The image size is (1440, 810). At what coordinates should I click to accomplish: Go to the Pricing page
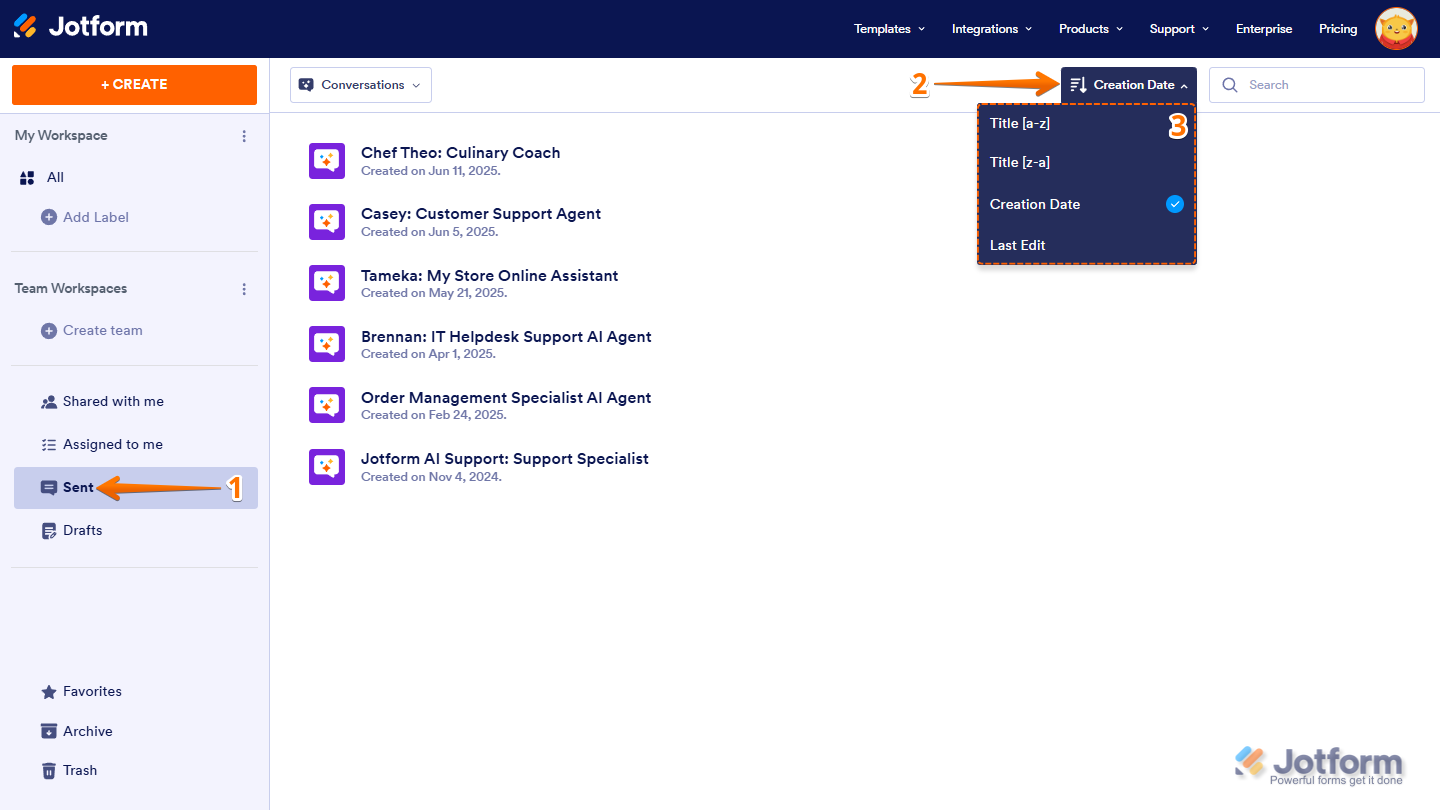(1338, 29)
